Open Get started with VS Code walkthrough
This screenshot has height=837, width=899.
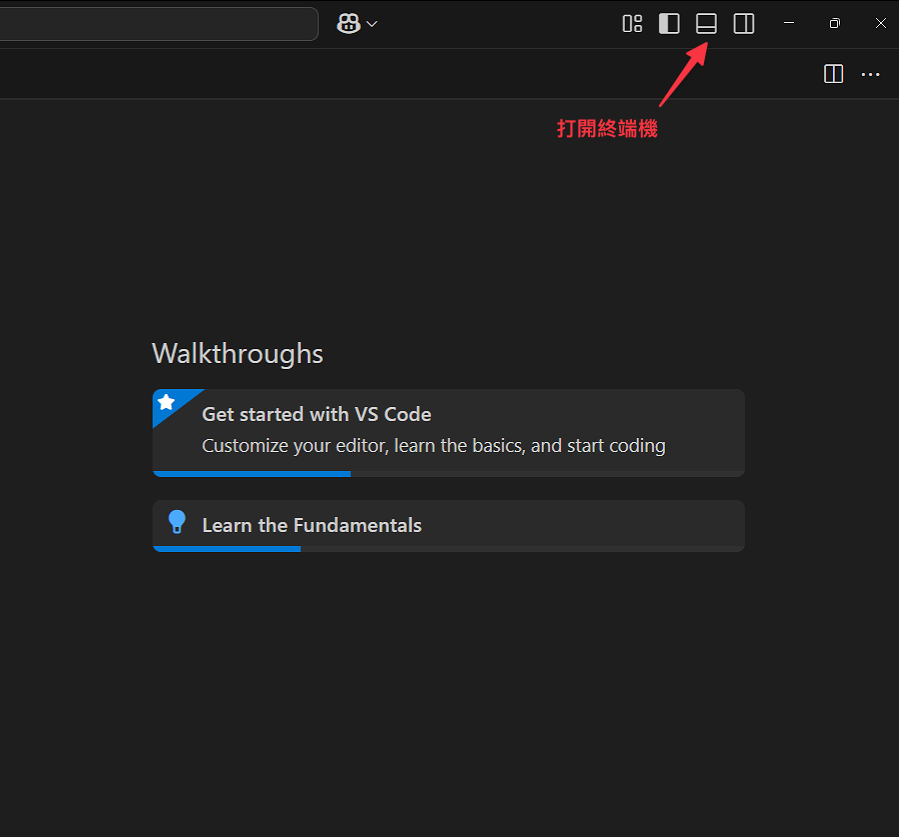pyautogui.click(x=448, y=433)
